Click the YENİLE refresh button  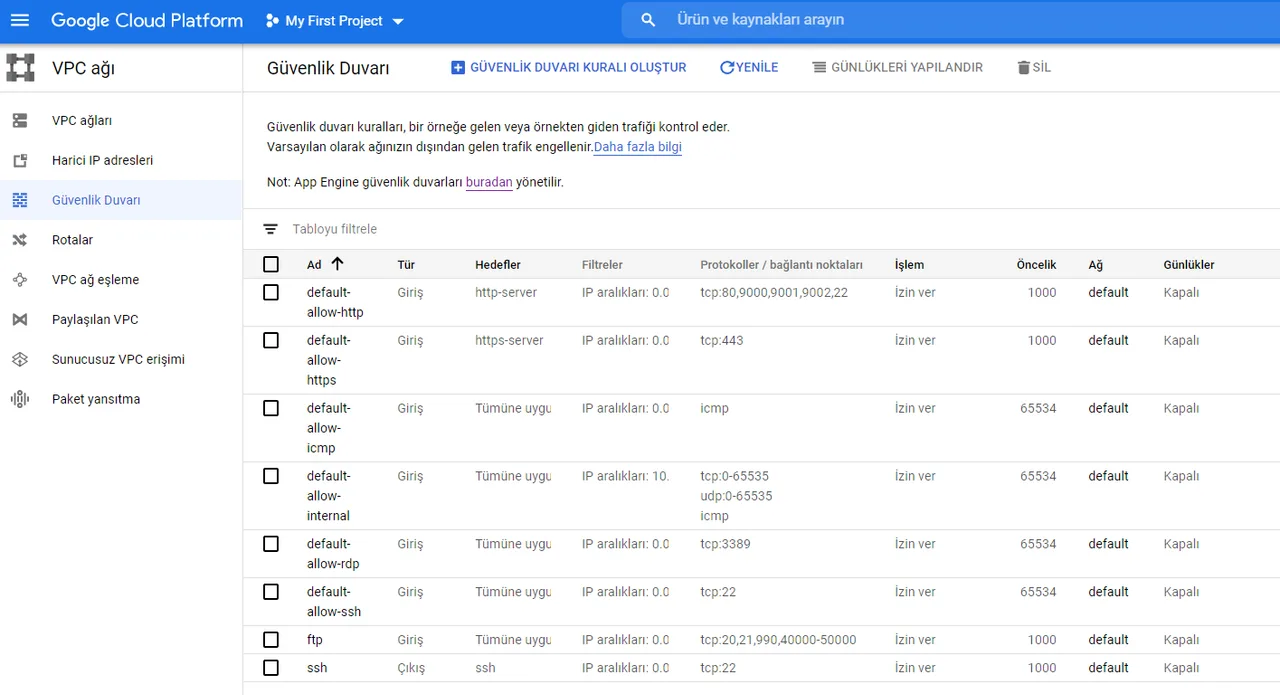(x=749, y=67)
